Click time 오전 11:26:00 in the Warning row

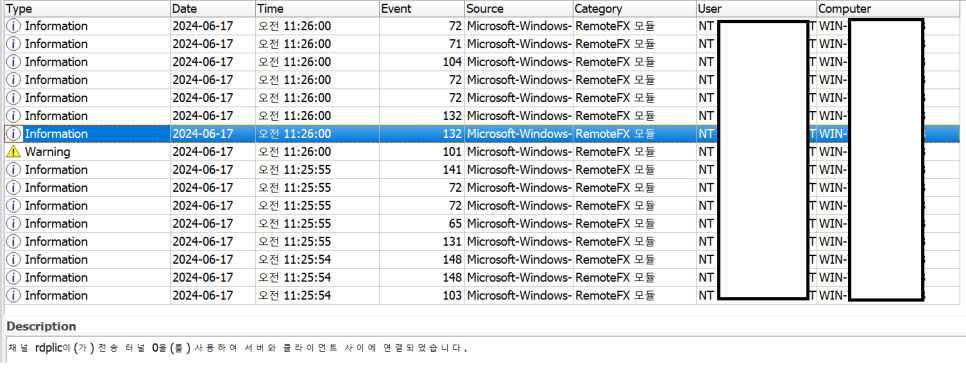point(294,152)
